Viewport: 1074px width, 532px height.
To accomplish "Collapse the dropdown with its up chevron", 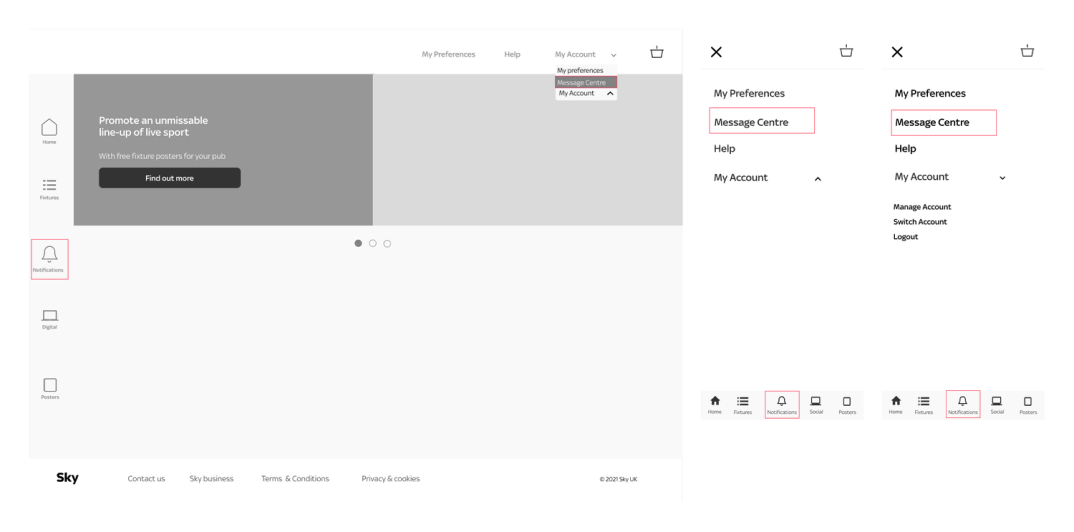I will point(610,93).
